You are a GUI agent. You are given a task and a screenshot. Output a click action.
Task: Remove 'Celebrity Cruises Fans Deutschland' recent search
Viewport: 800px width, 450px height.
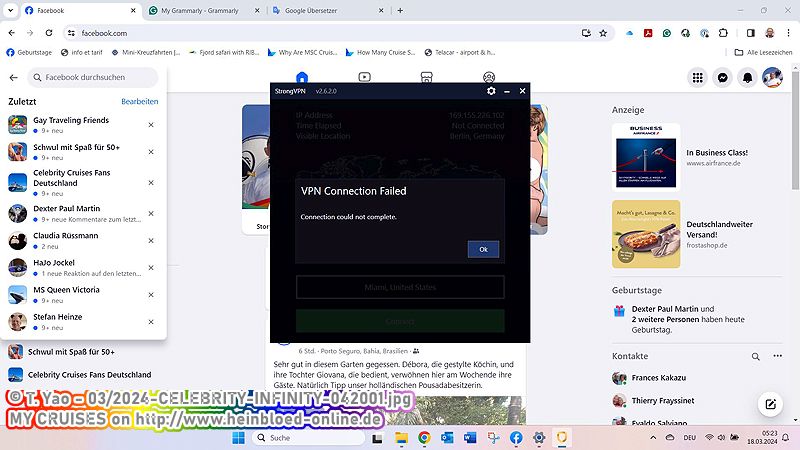coord(151,183)
